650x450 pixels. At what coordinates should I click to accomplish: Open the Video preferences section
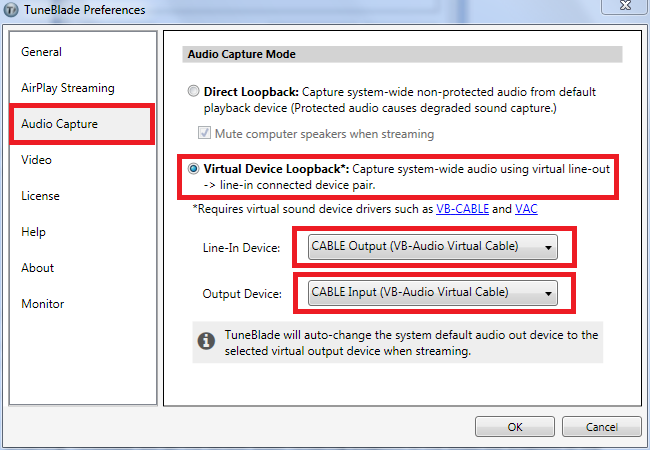point(36,160)
